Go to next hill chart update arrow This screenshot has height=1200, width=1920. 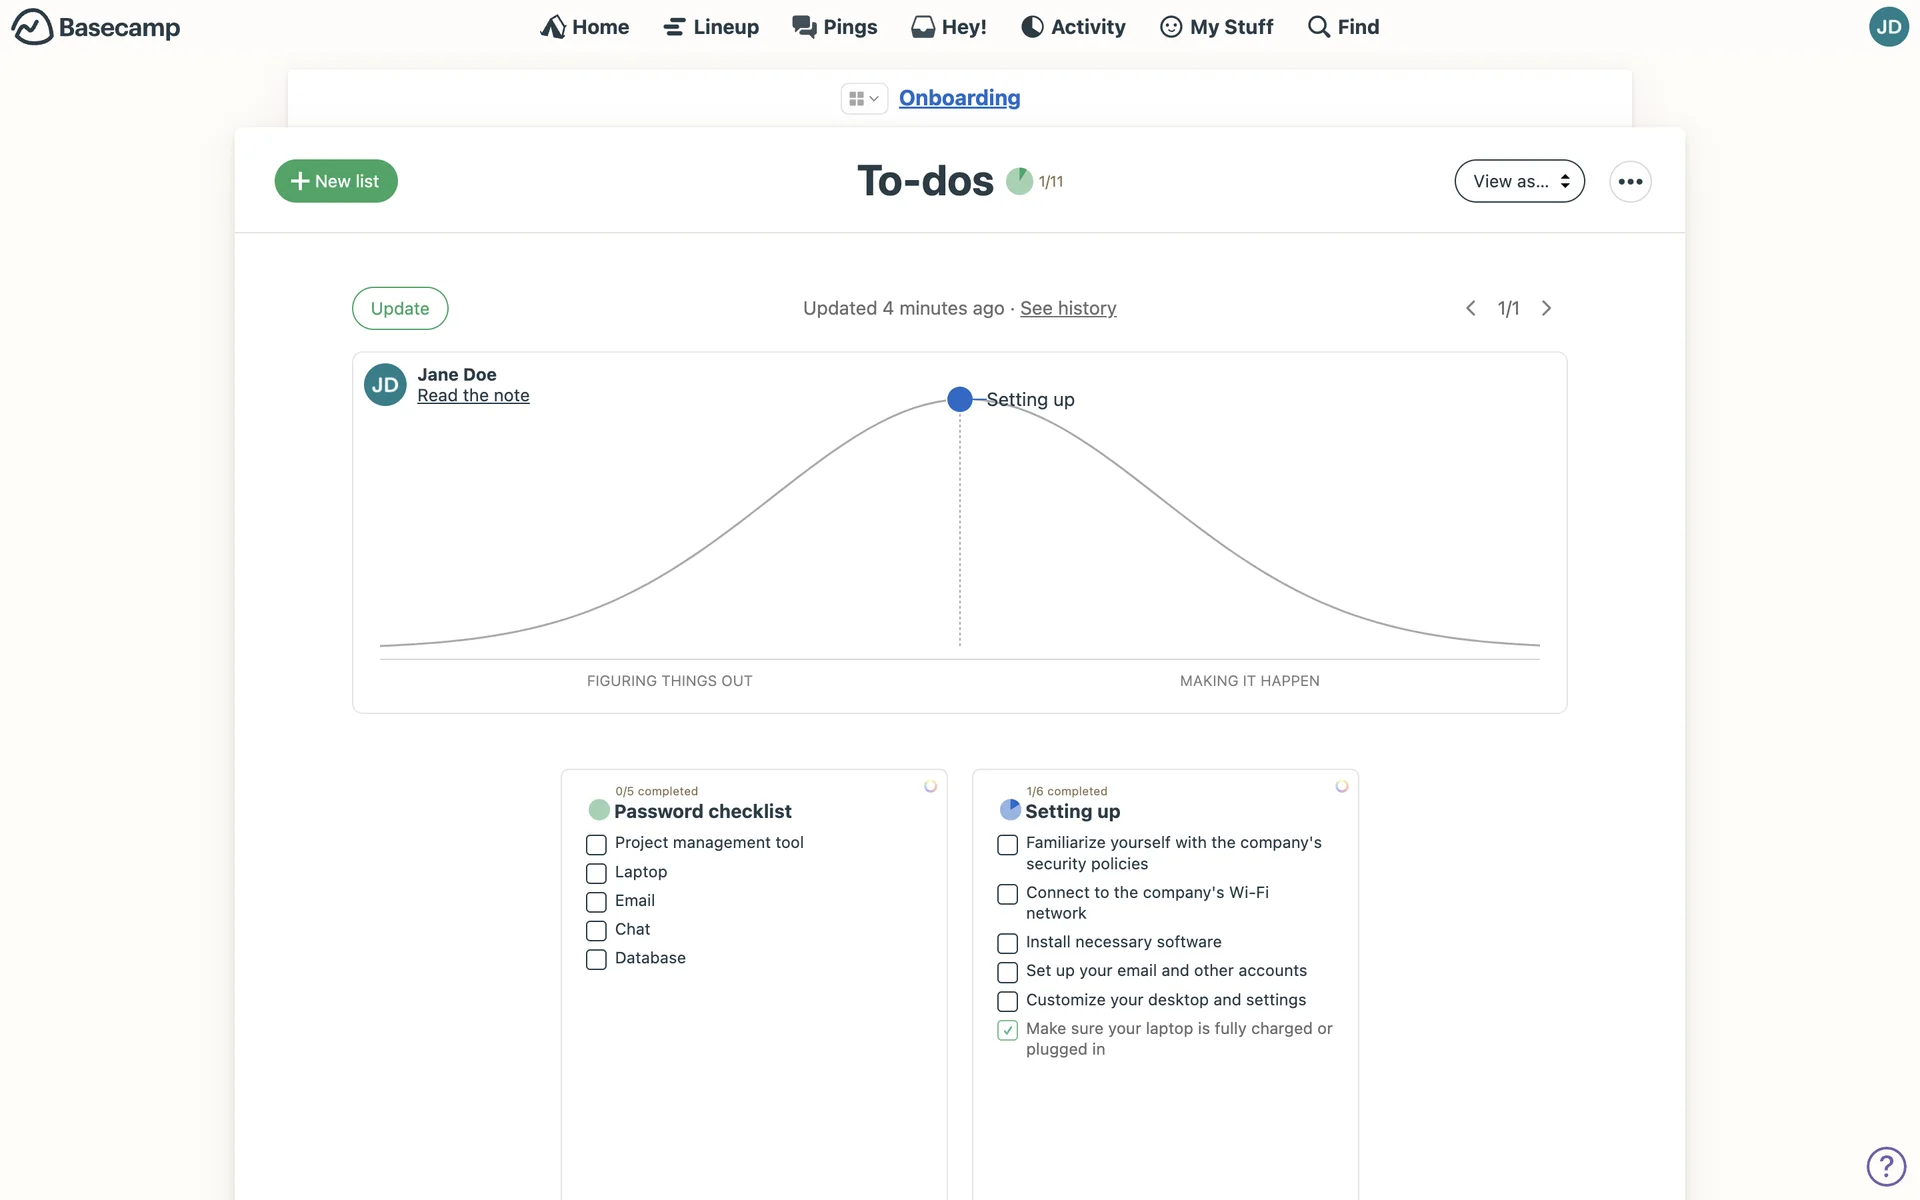(x=1546, y=308)
